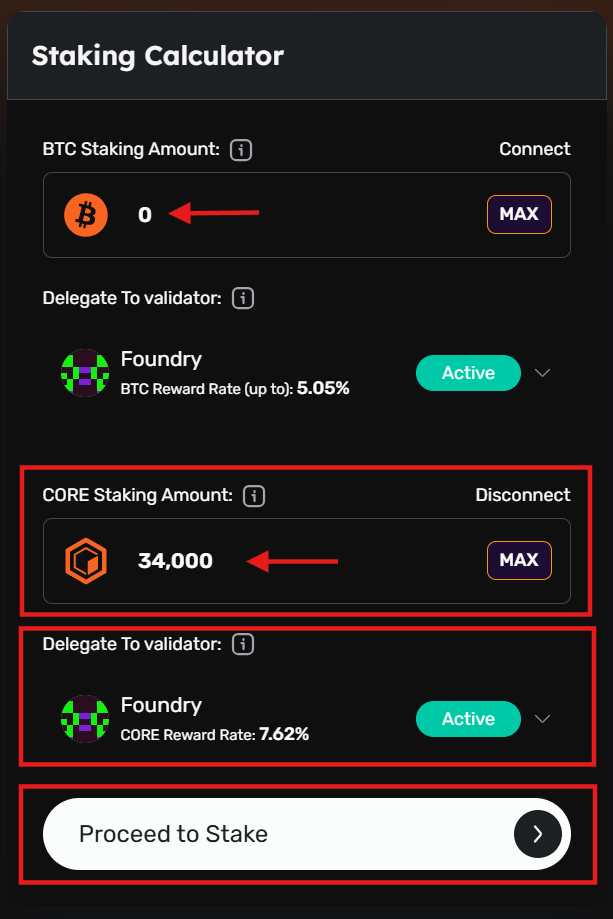The image size is (613, 919).
Task: Click info icon beside second Delegate To validator
Action: [242, 644]
